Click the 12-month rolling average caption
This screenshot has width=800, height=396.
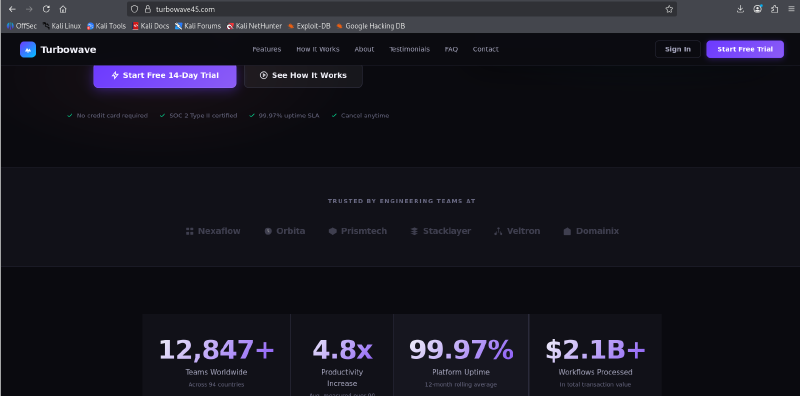(x=461, y=385)
